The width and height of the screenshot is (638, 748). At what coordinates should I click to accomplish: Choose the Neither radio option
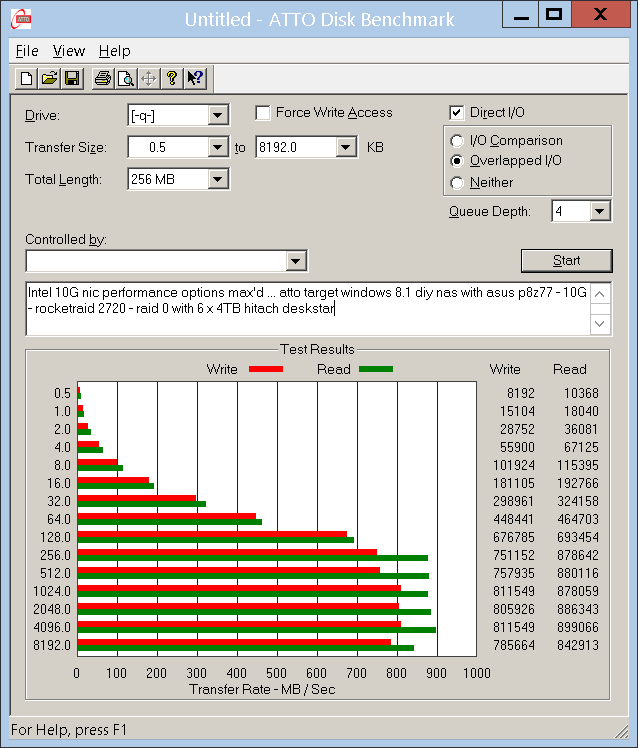click(x=458, y=183)
